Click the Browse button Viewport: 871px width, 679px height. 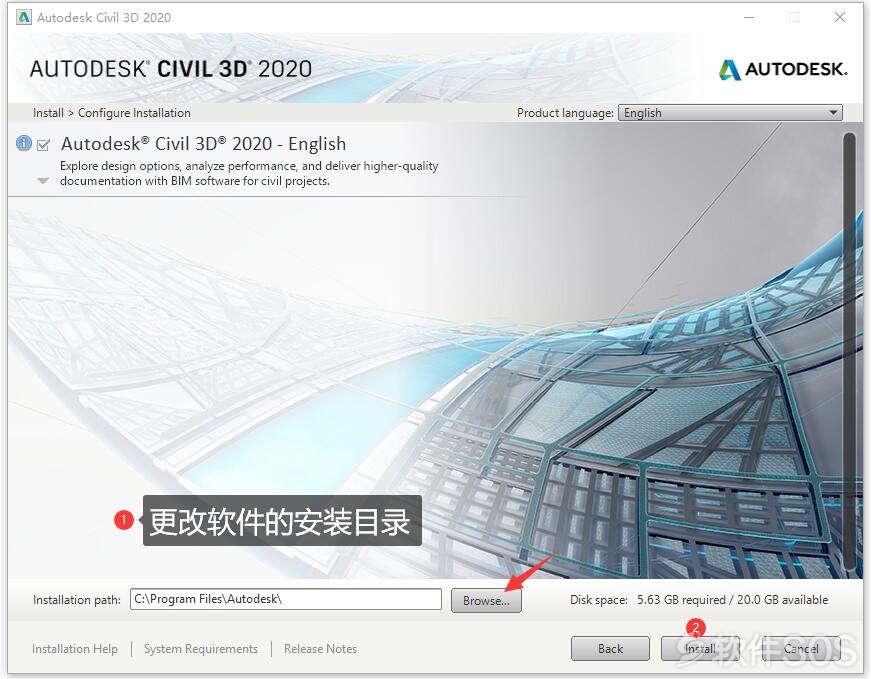tap(486, 601)
